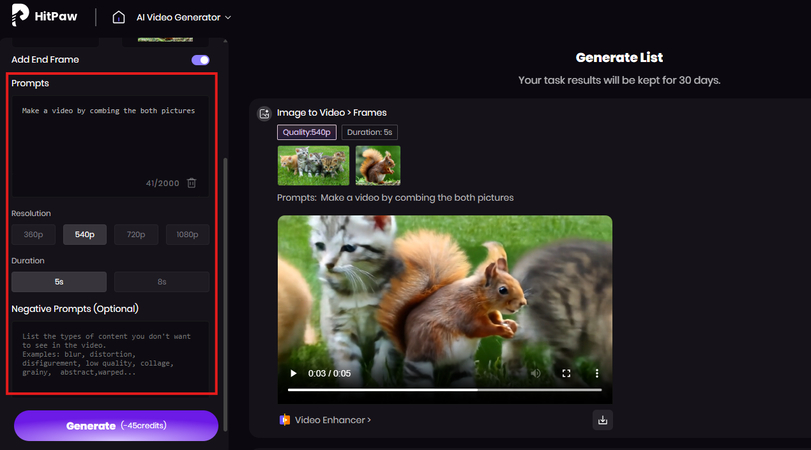Go to home via house icon
This screenshot has height=450, width=811.
[x=118, y=17]
